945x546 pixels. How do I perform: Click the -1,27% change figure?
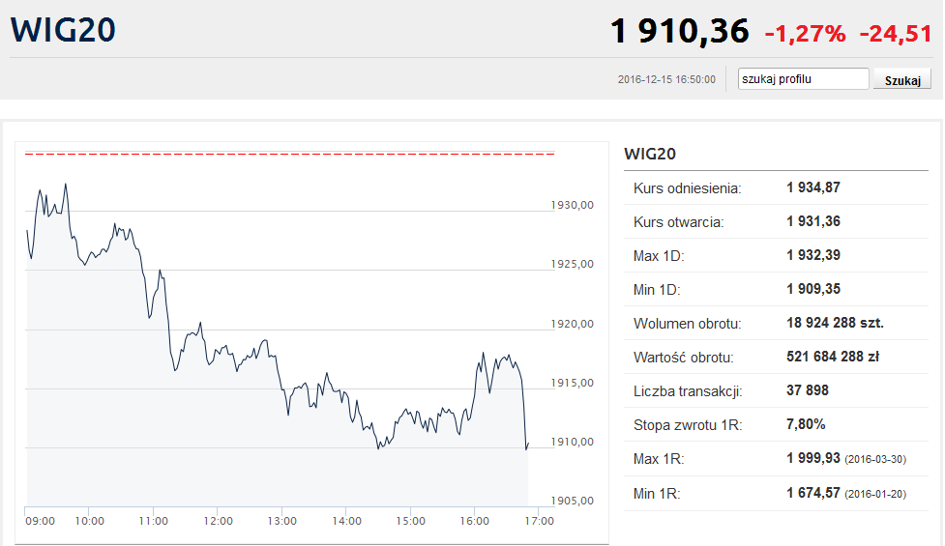(805, 33)
